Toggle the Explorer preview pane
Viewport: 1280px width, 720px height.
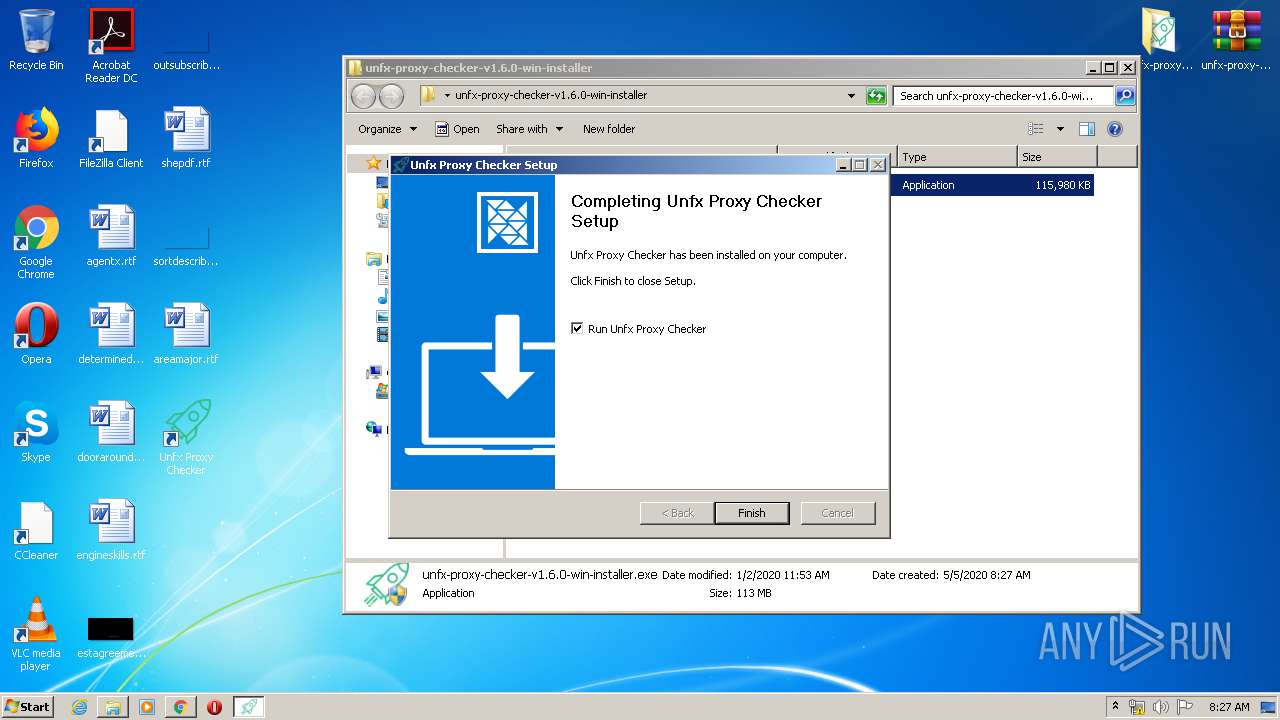pos(1087,129)
